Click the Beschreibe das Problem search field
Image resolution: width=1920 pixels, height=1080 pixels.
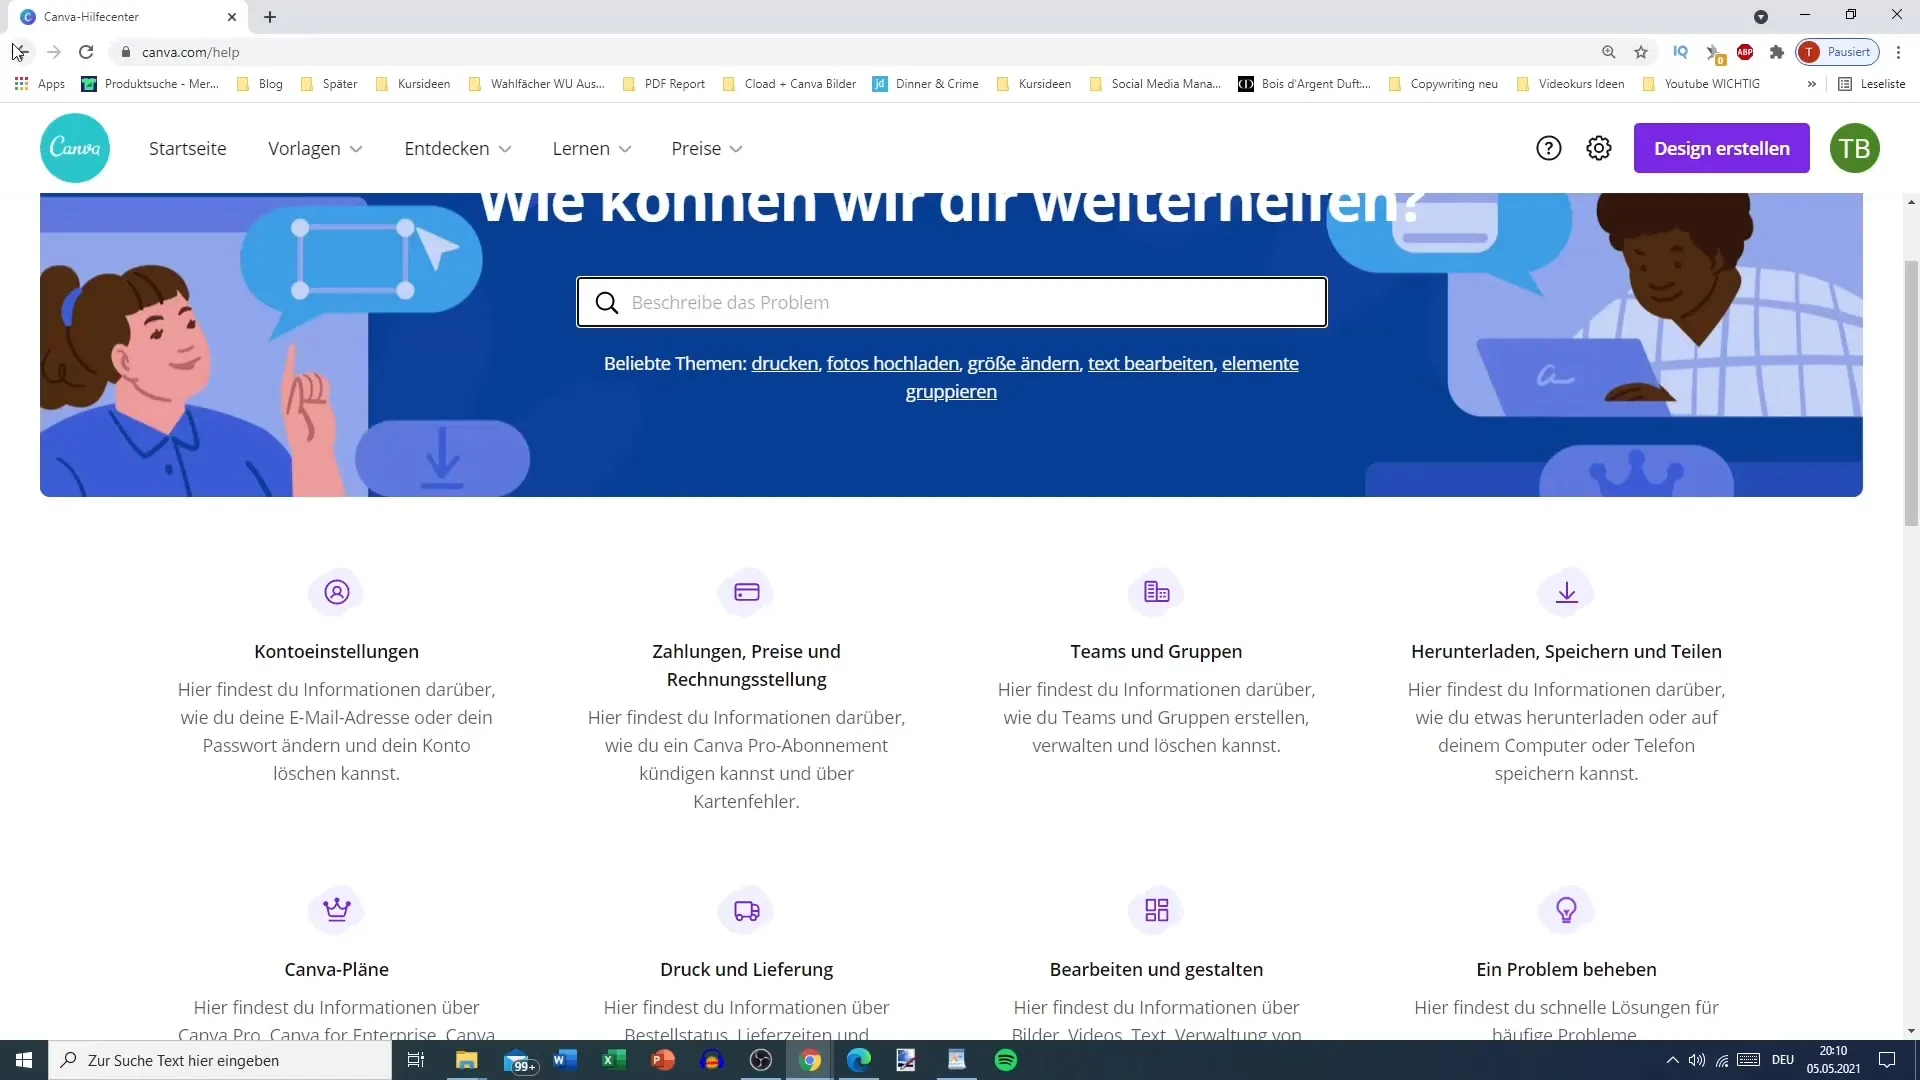[952, 302]
